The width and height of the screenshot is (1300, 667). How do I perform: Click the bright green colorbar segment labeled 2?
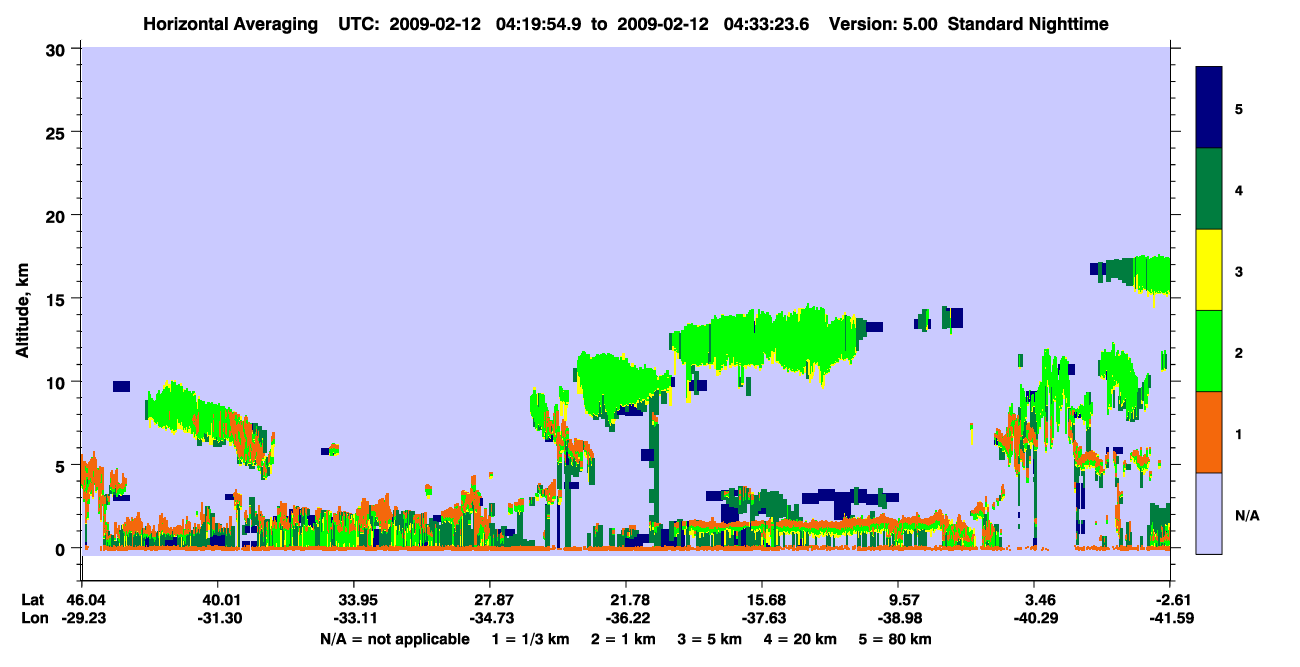coord(1209,351)
